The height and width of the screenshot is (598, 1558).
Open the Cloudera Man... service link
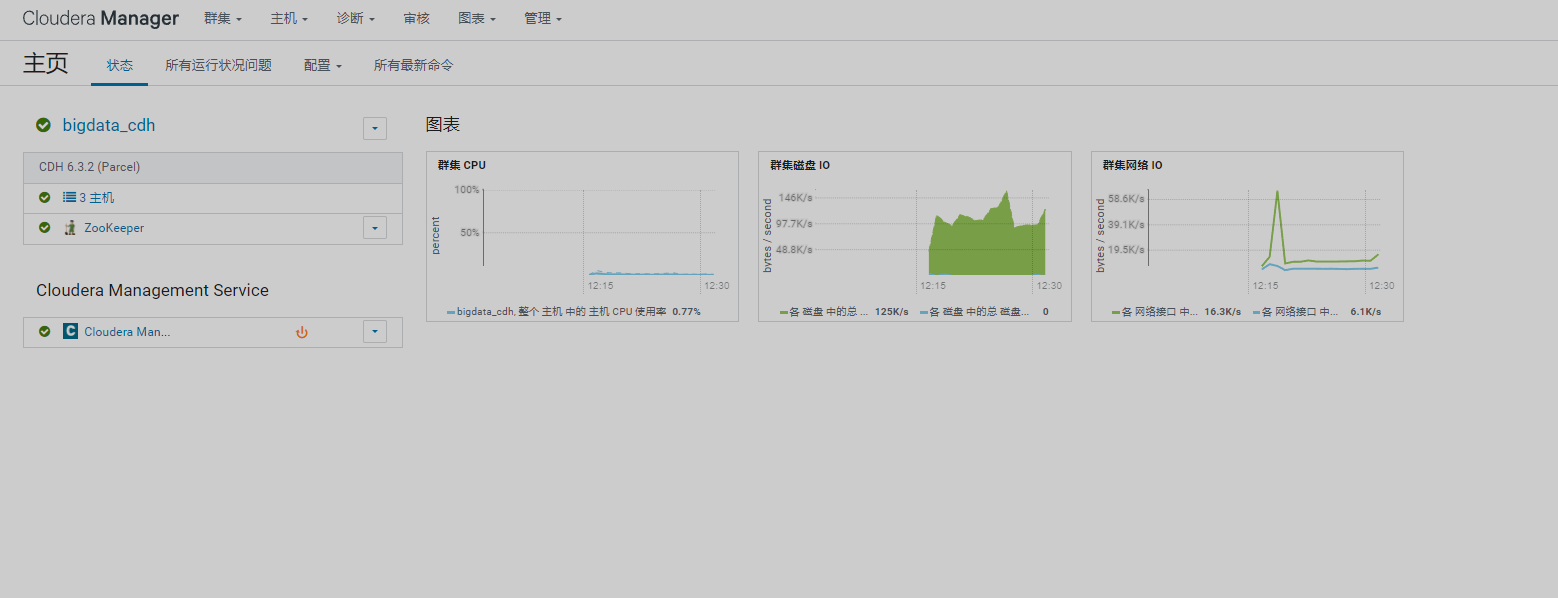click(x=127, y=332)
